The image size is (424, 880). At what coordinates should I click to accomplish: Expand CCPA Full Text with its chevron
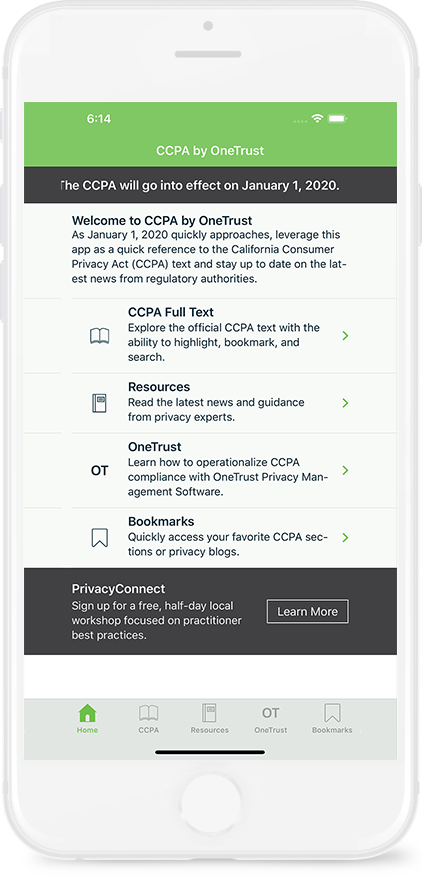[345, 336]
